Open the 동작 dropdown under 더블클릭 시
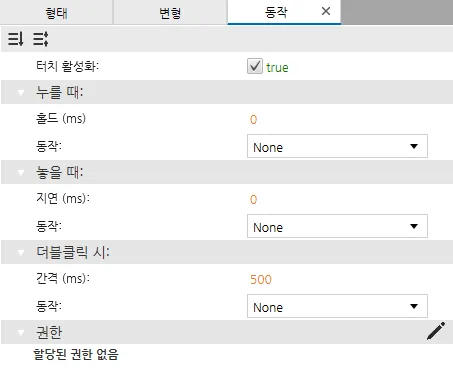 click(337, 306)
